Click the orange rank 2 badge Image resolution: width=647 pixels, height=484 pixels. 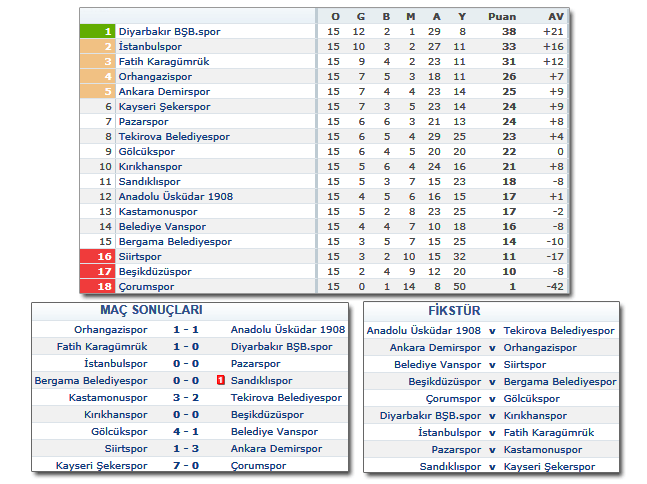[97, 47]
